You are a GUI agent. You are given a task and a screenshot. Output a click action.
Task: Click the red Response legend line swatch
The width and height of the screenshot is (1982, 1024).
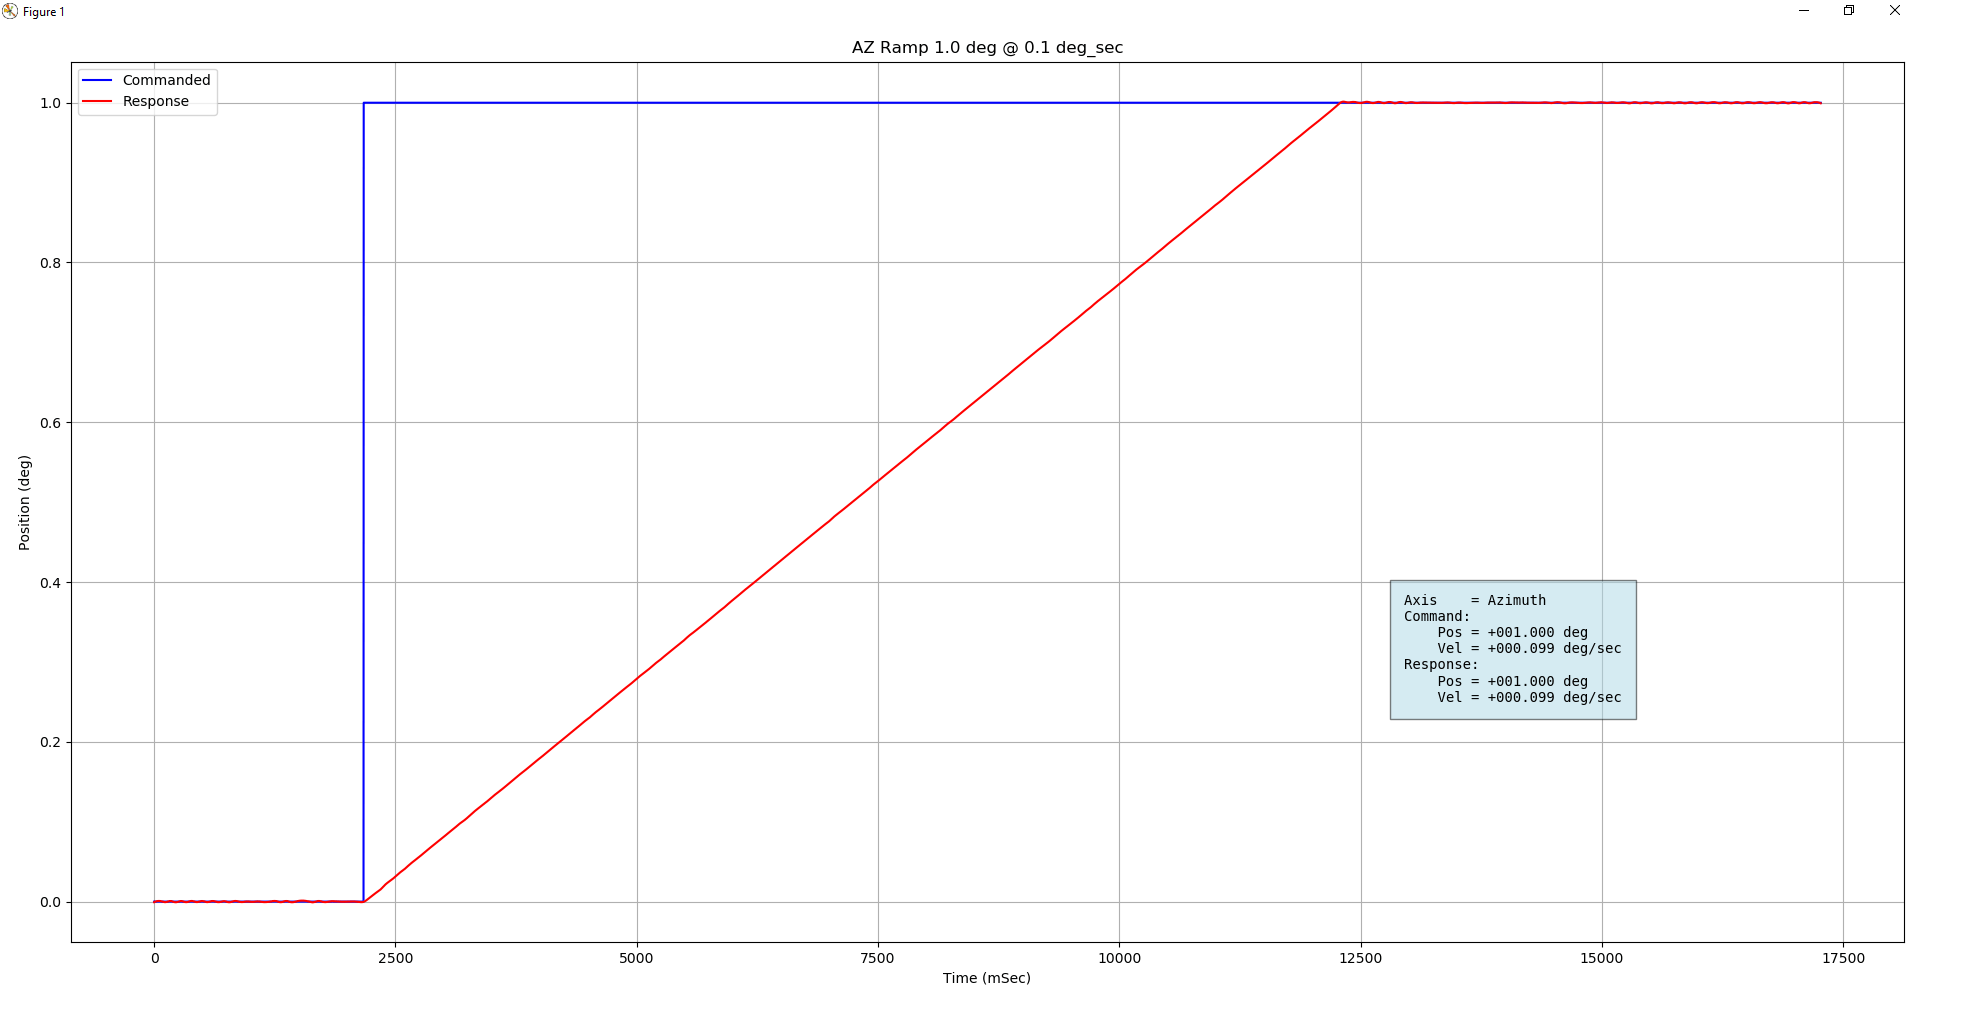(97, 101)
